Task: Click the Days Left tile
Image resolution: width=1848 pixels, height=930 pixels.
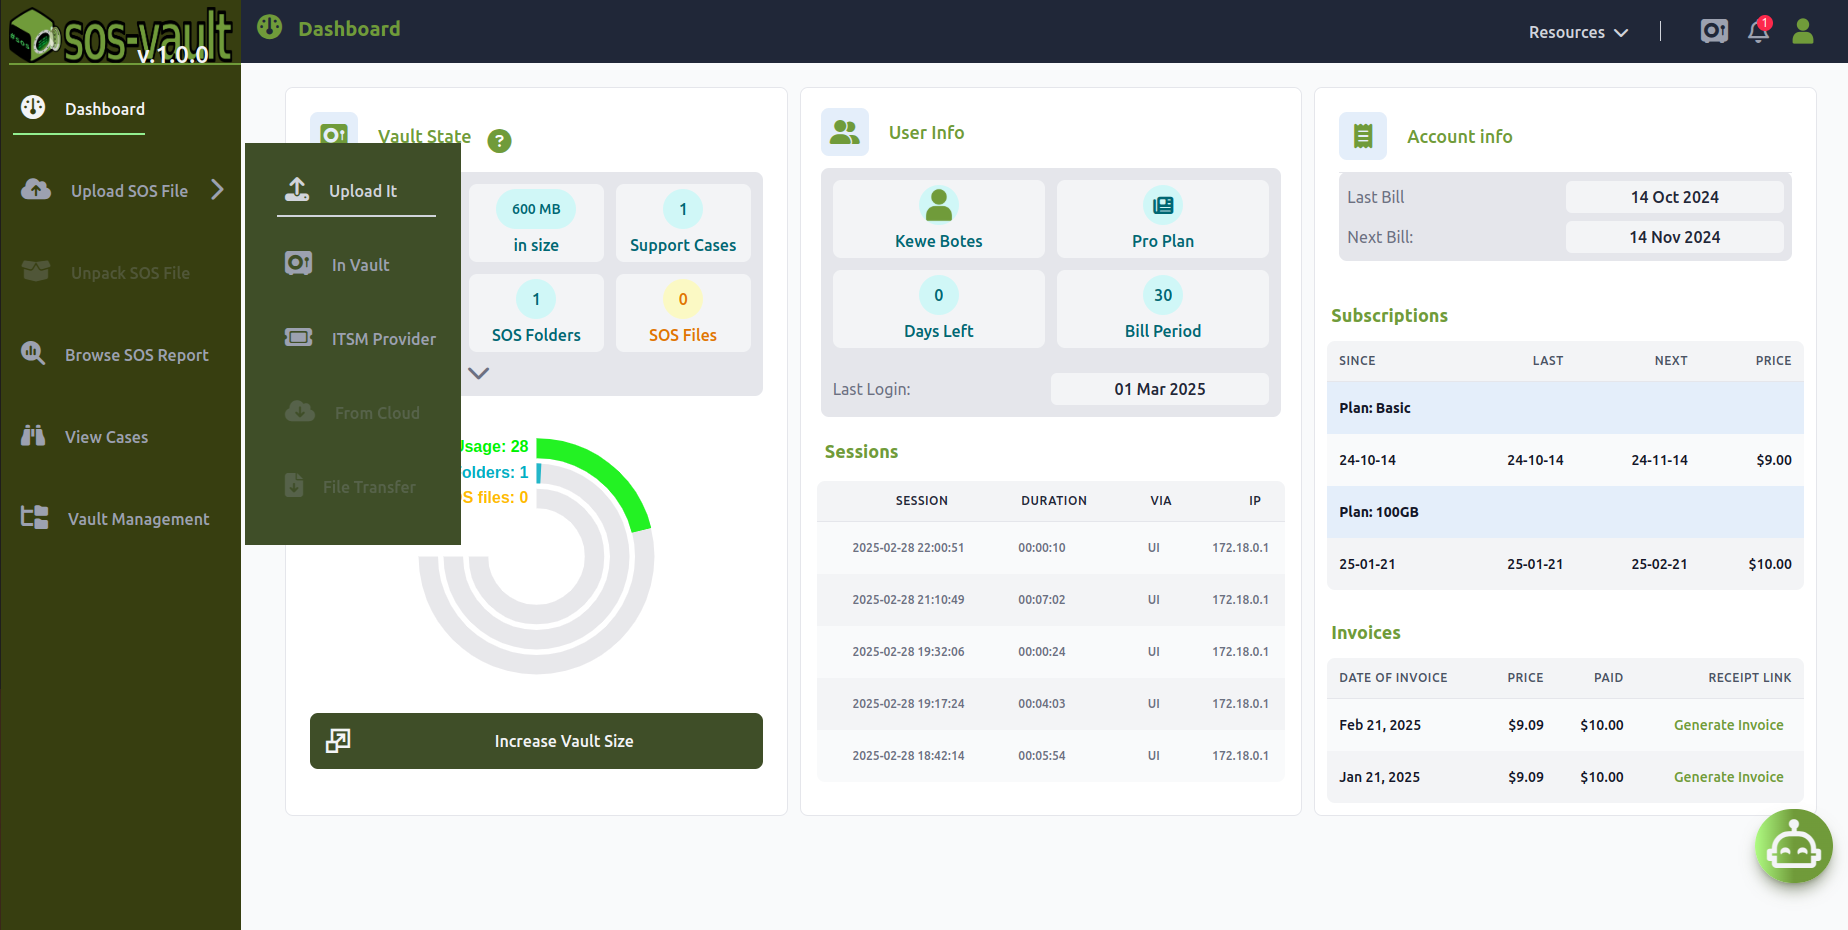Action: pyautogui.click(x=939, y=309)
